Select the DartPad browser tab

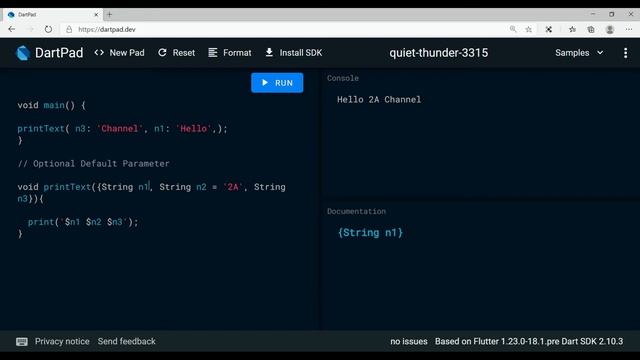tap(52, 15)
